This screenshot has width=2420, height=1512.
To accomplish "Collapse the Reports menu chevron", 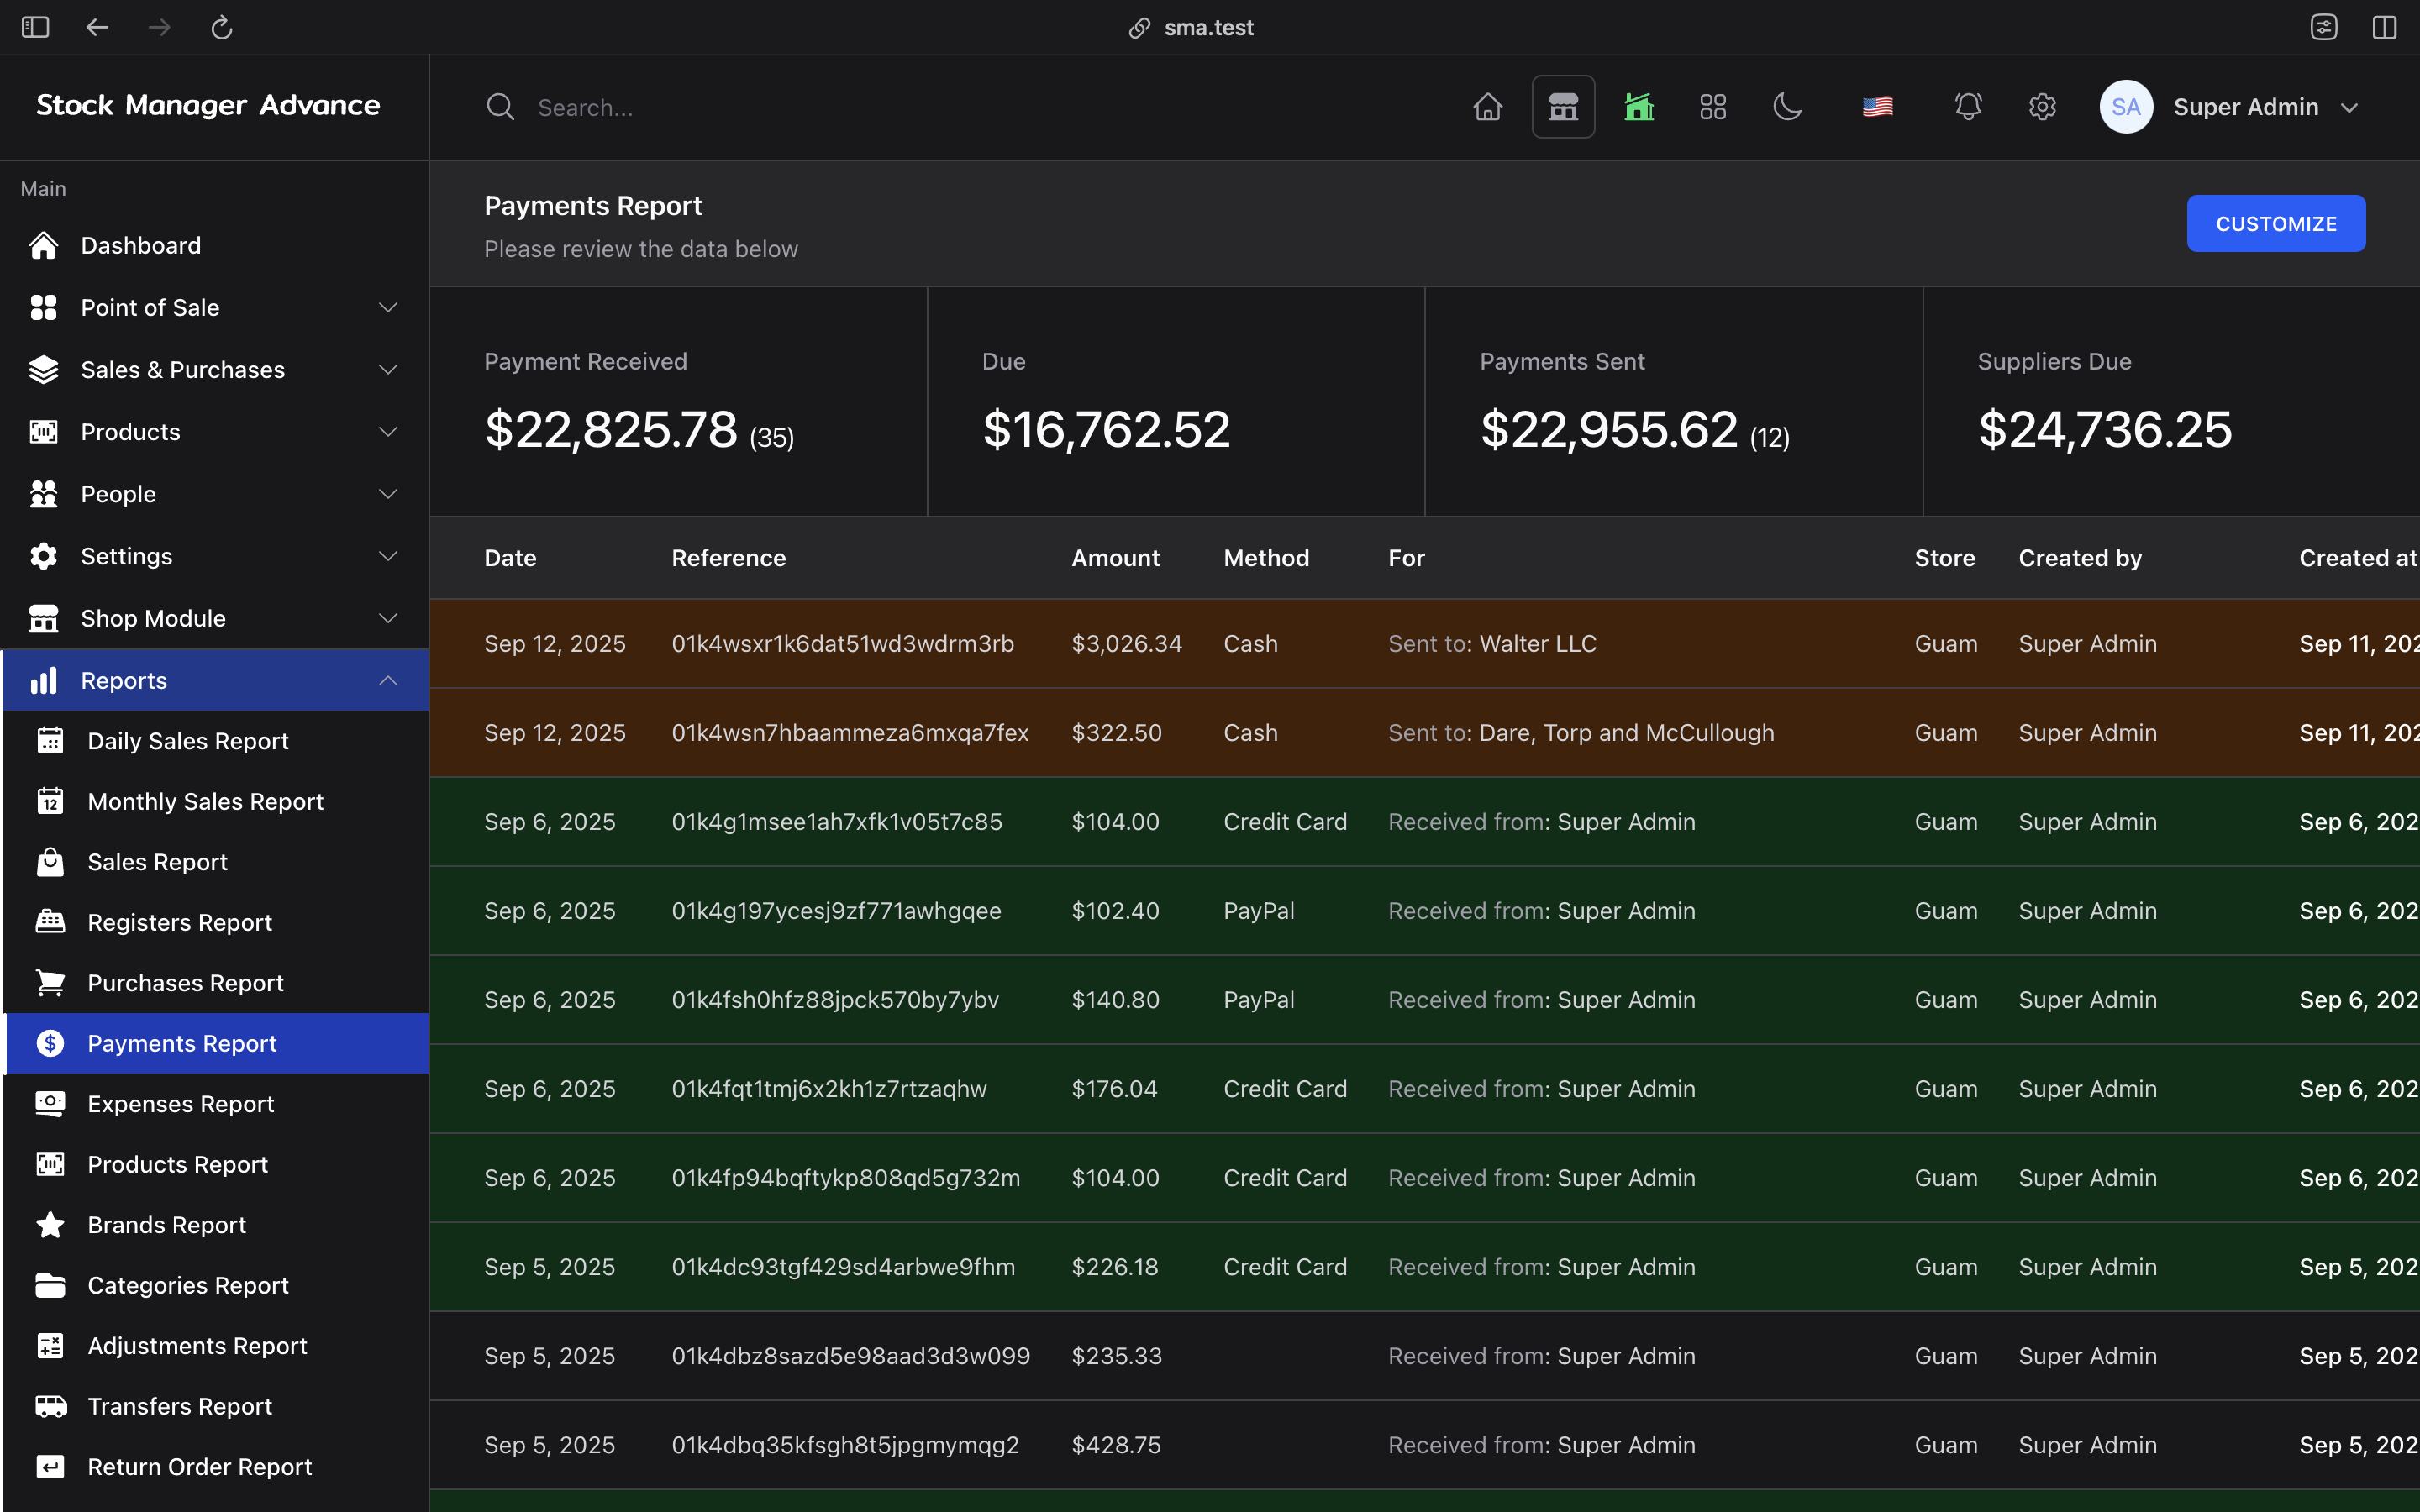I will [x=388, y=681].
